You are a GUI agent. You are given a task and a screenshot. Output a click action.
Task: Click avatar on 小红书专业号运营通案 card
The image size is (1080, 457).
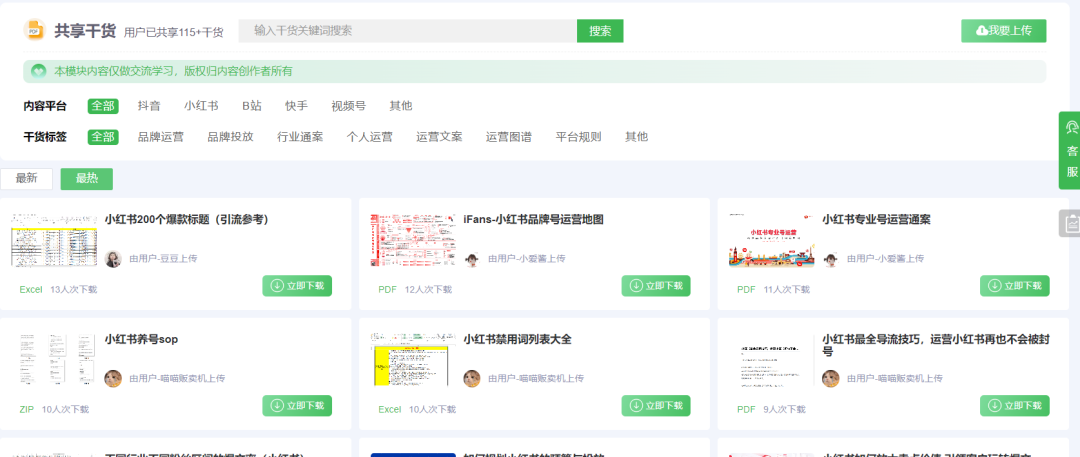click(831, 258)
